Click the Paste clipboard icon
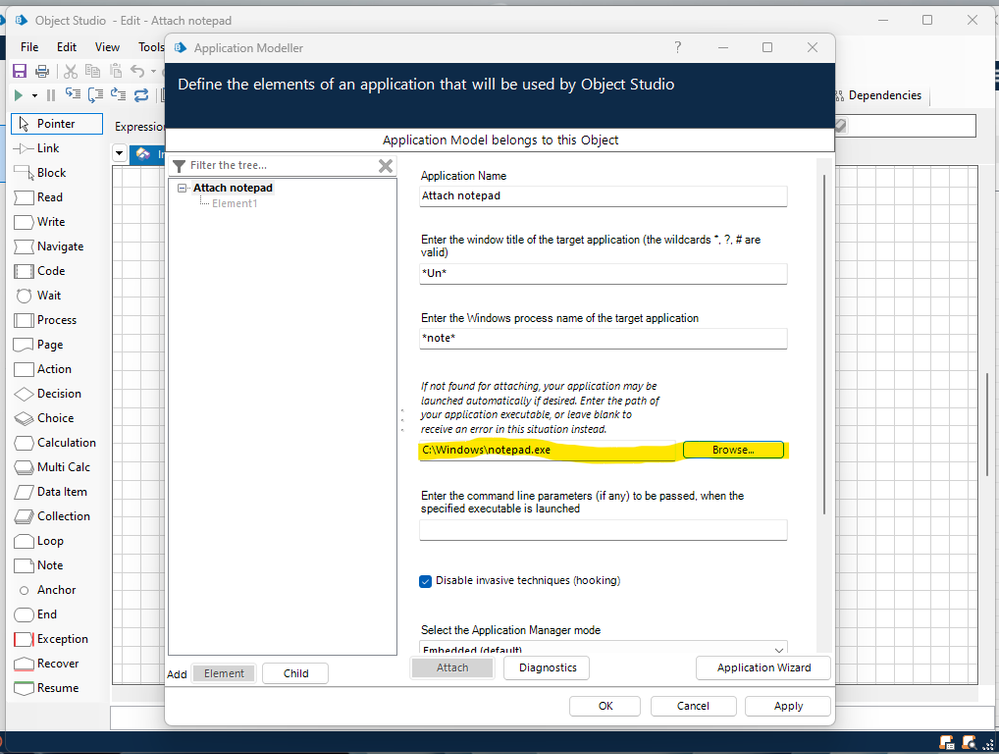 click(115, 71)
